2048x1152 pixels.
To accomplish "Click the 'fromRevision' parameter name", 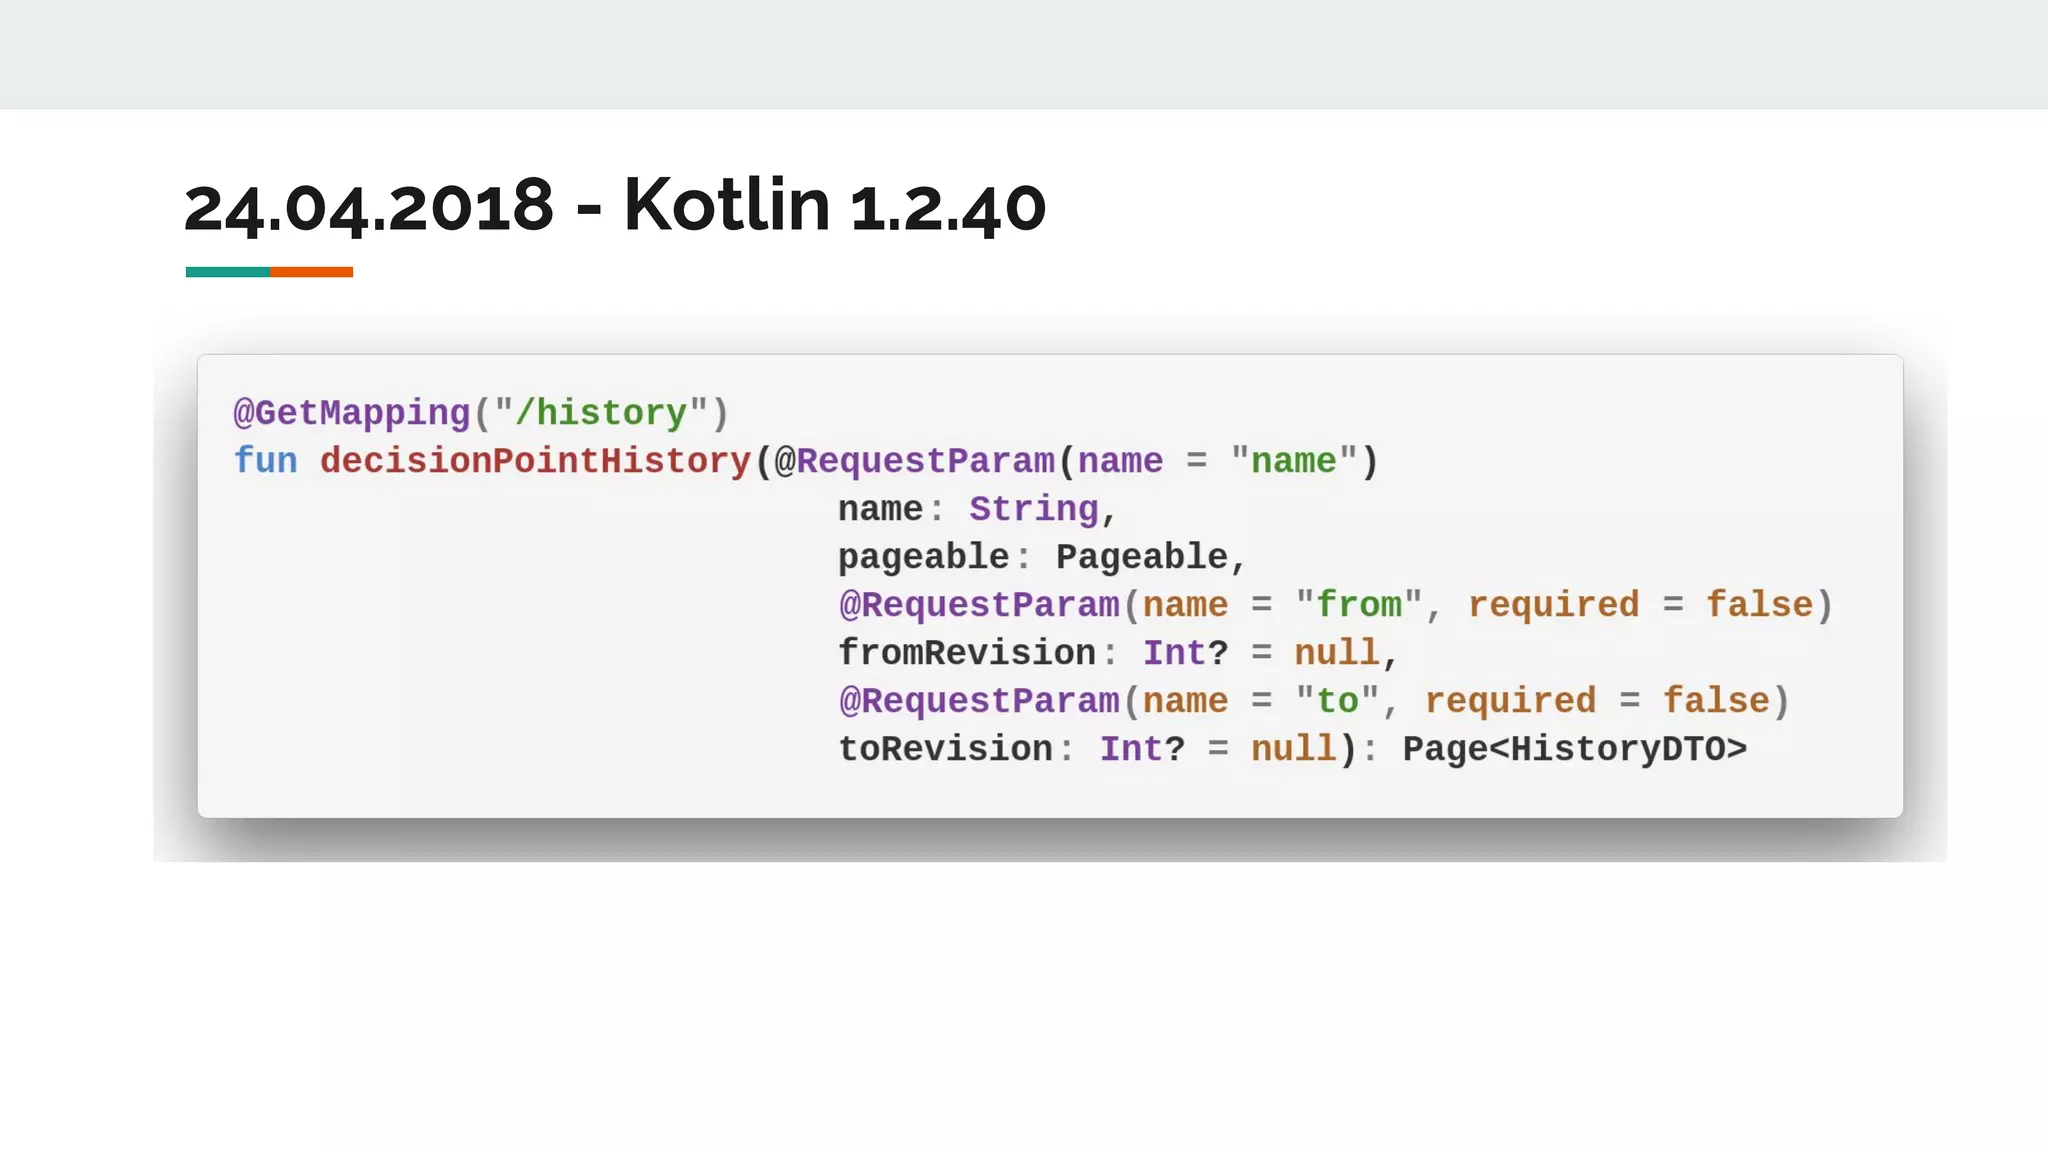I will (967, 652).
